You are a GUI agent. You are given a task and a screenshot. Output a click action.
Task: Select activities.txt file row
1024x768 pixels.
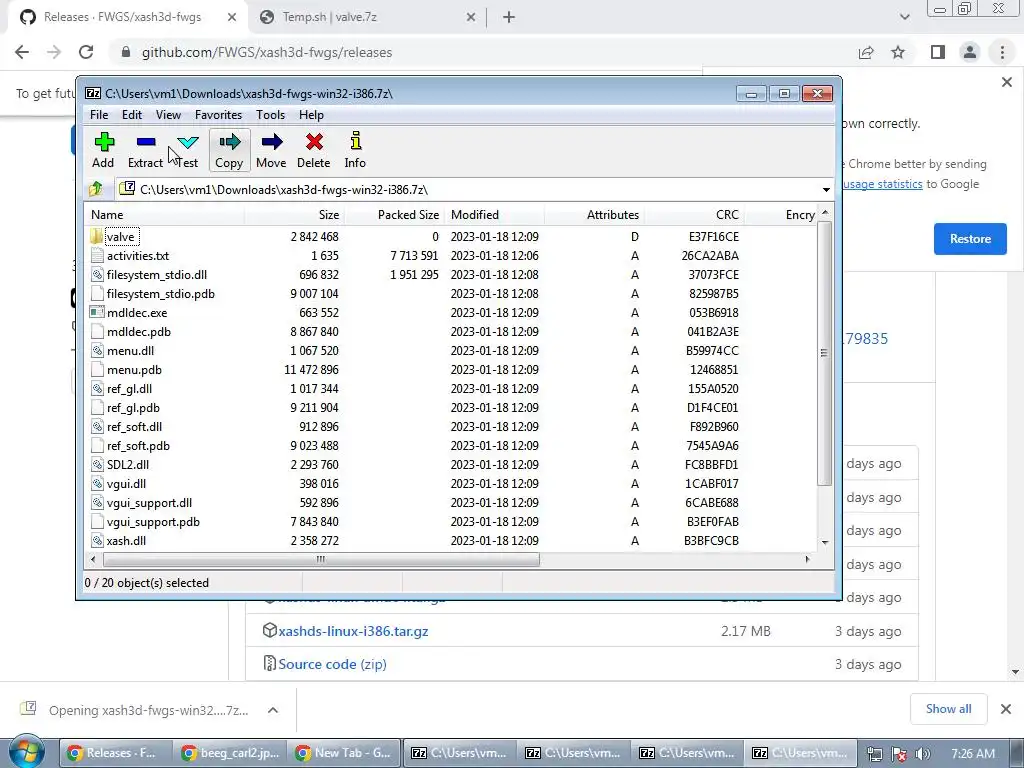[x=451, y=256]
